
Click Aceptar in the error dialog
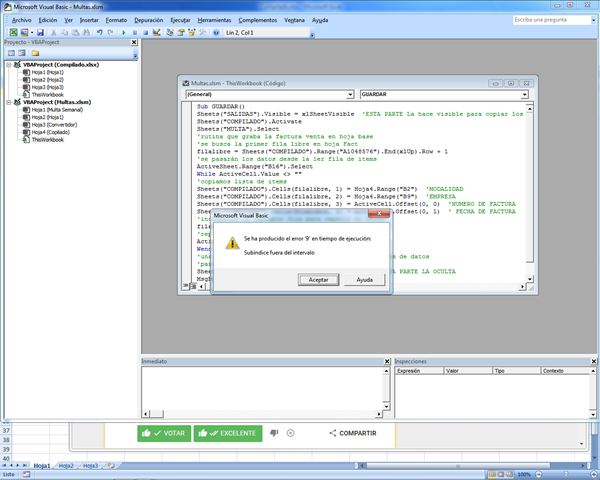318,280
